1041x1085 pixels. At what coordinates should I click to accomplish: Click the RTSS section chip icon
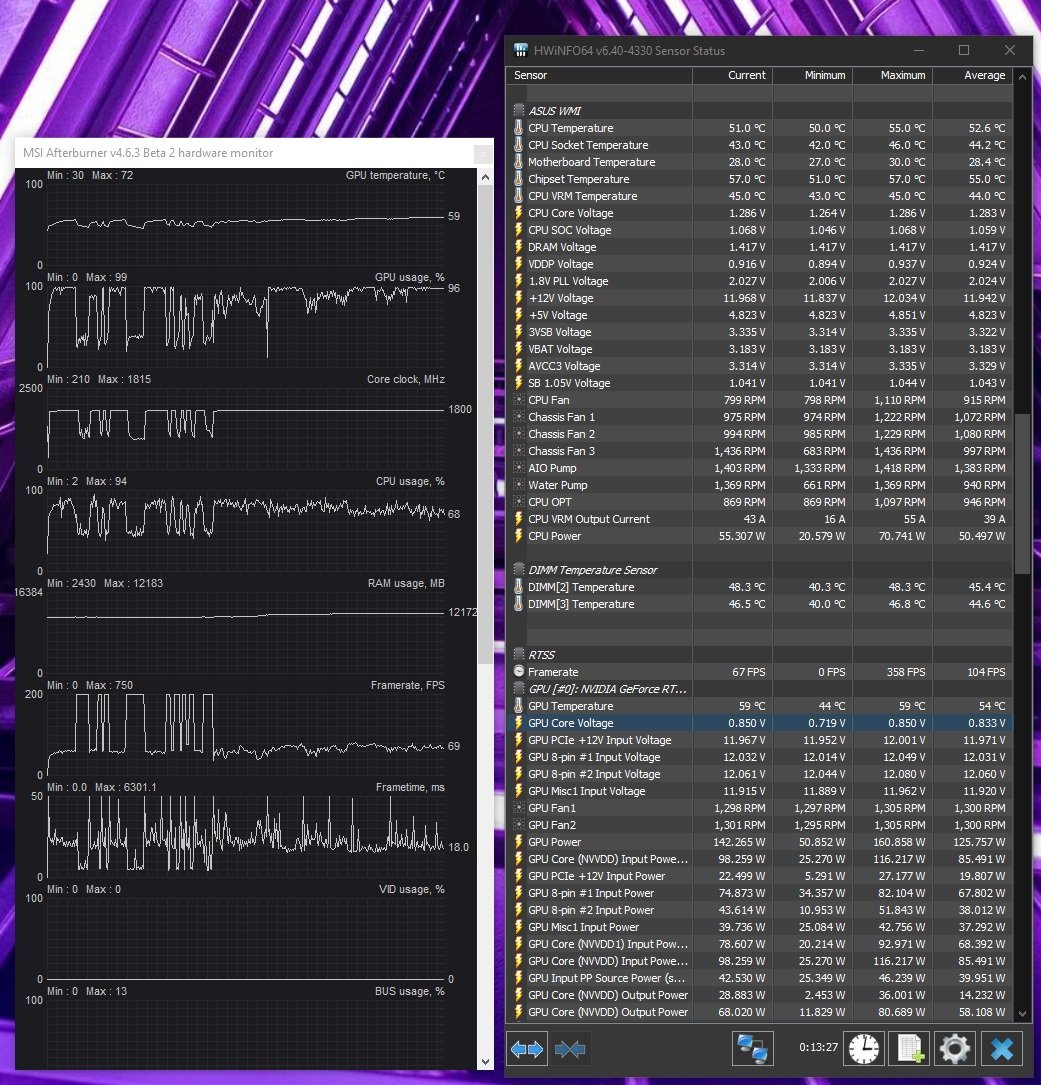point(518,655)
